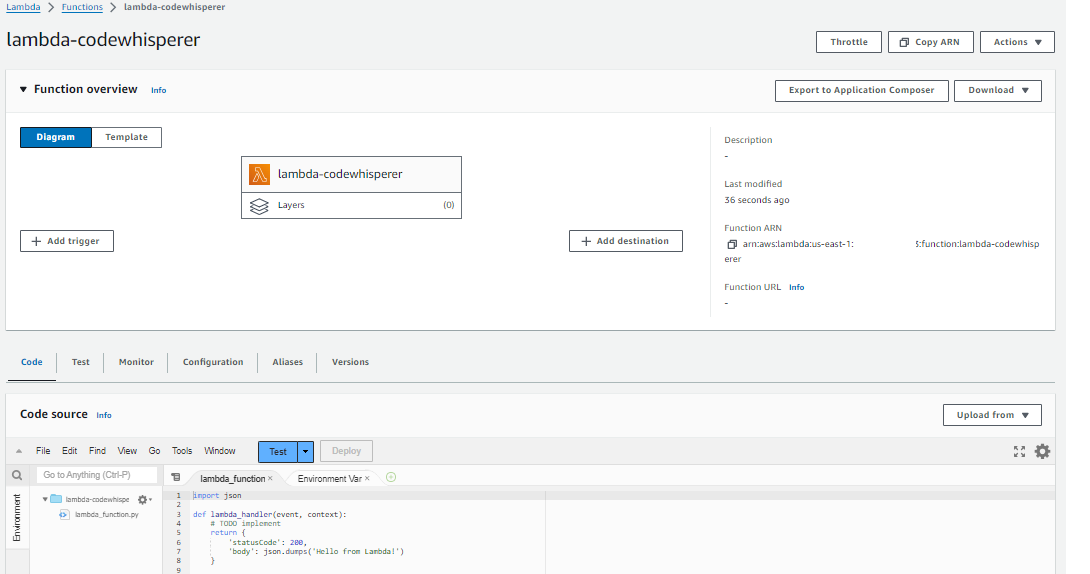Collapse the lambda-codewhispe folder tree
The height and width of the screenshot is (574, 1090).
[x=45, y=499]
